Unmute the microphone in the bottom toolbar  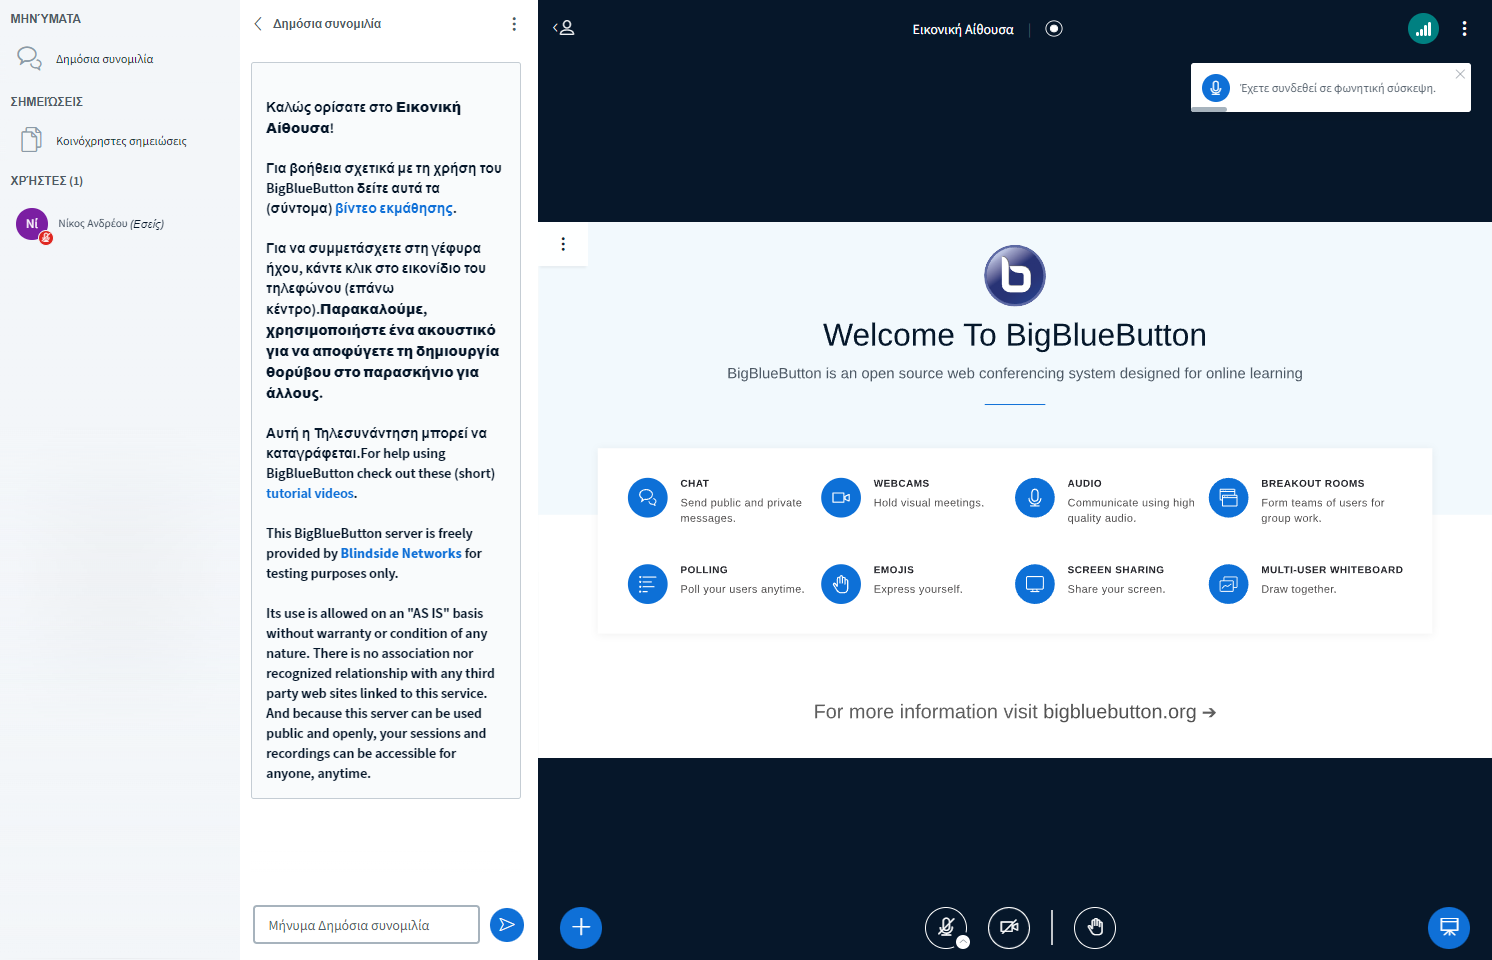coord(945,927)
